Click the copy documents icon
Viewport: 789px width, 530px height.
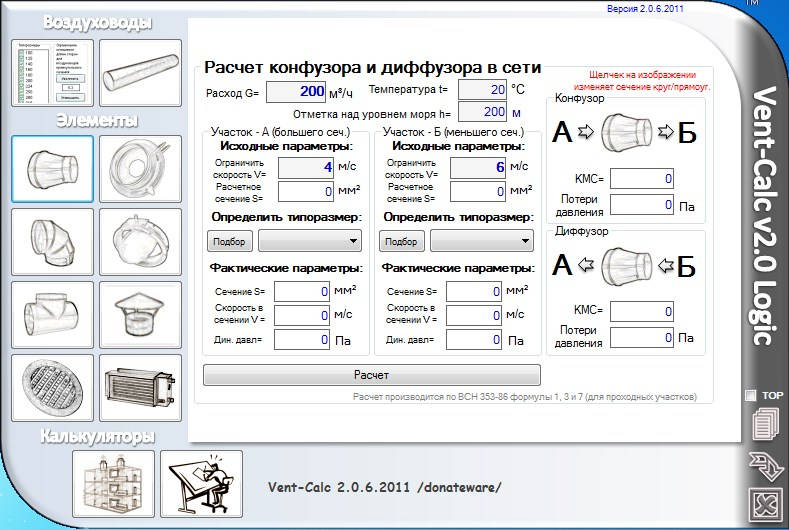click(x=764, y=424)
